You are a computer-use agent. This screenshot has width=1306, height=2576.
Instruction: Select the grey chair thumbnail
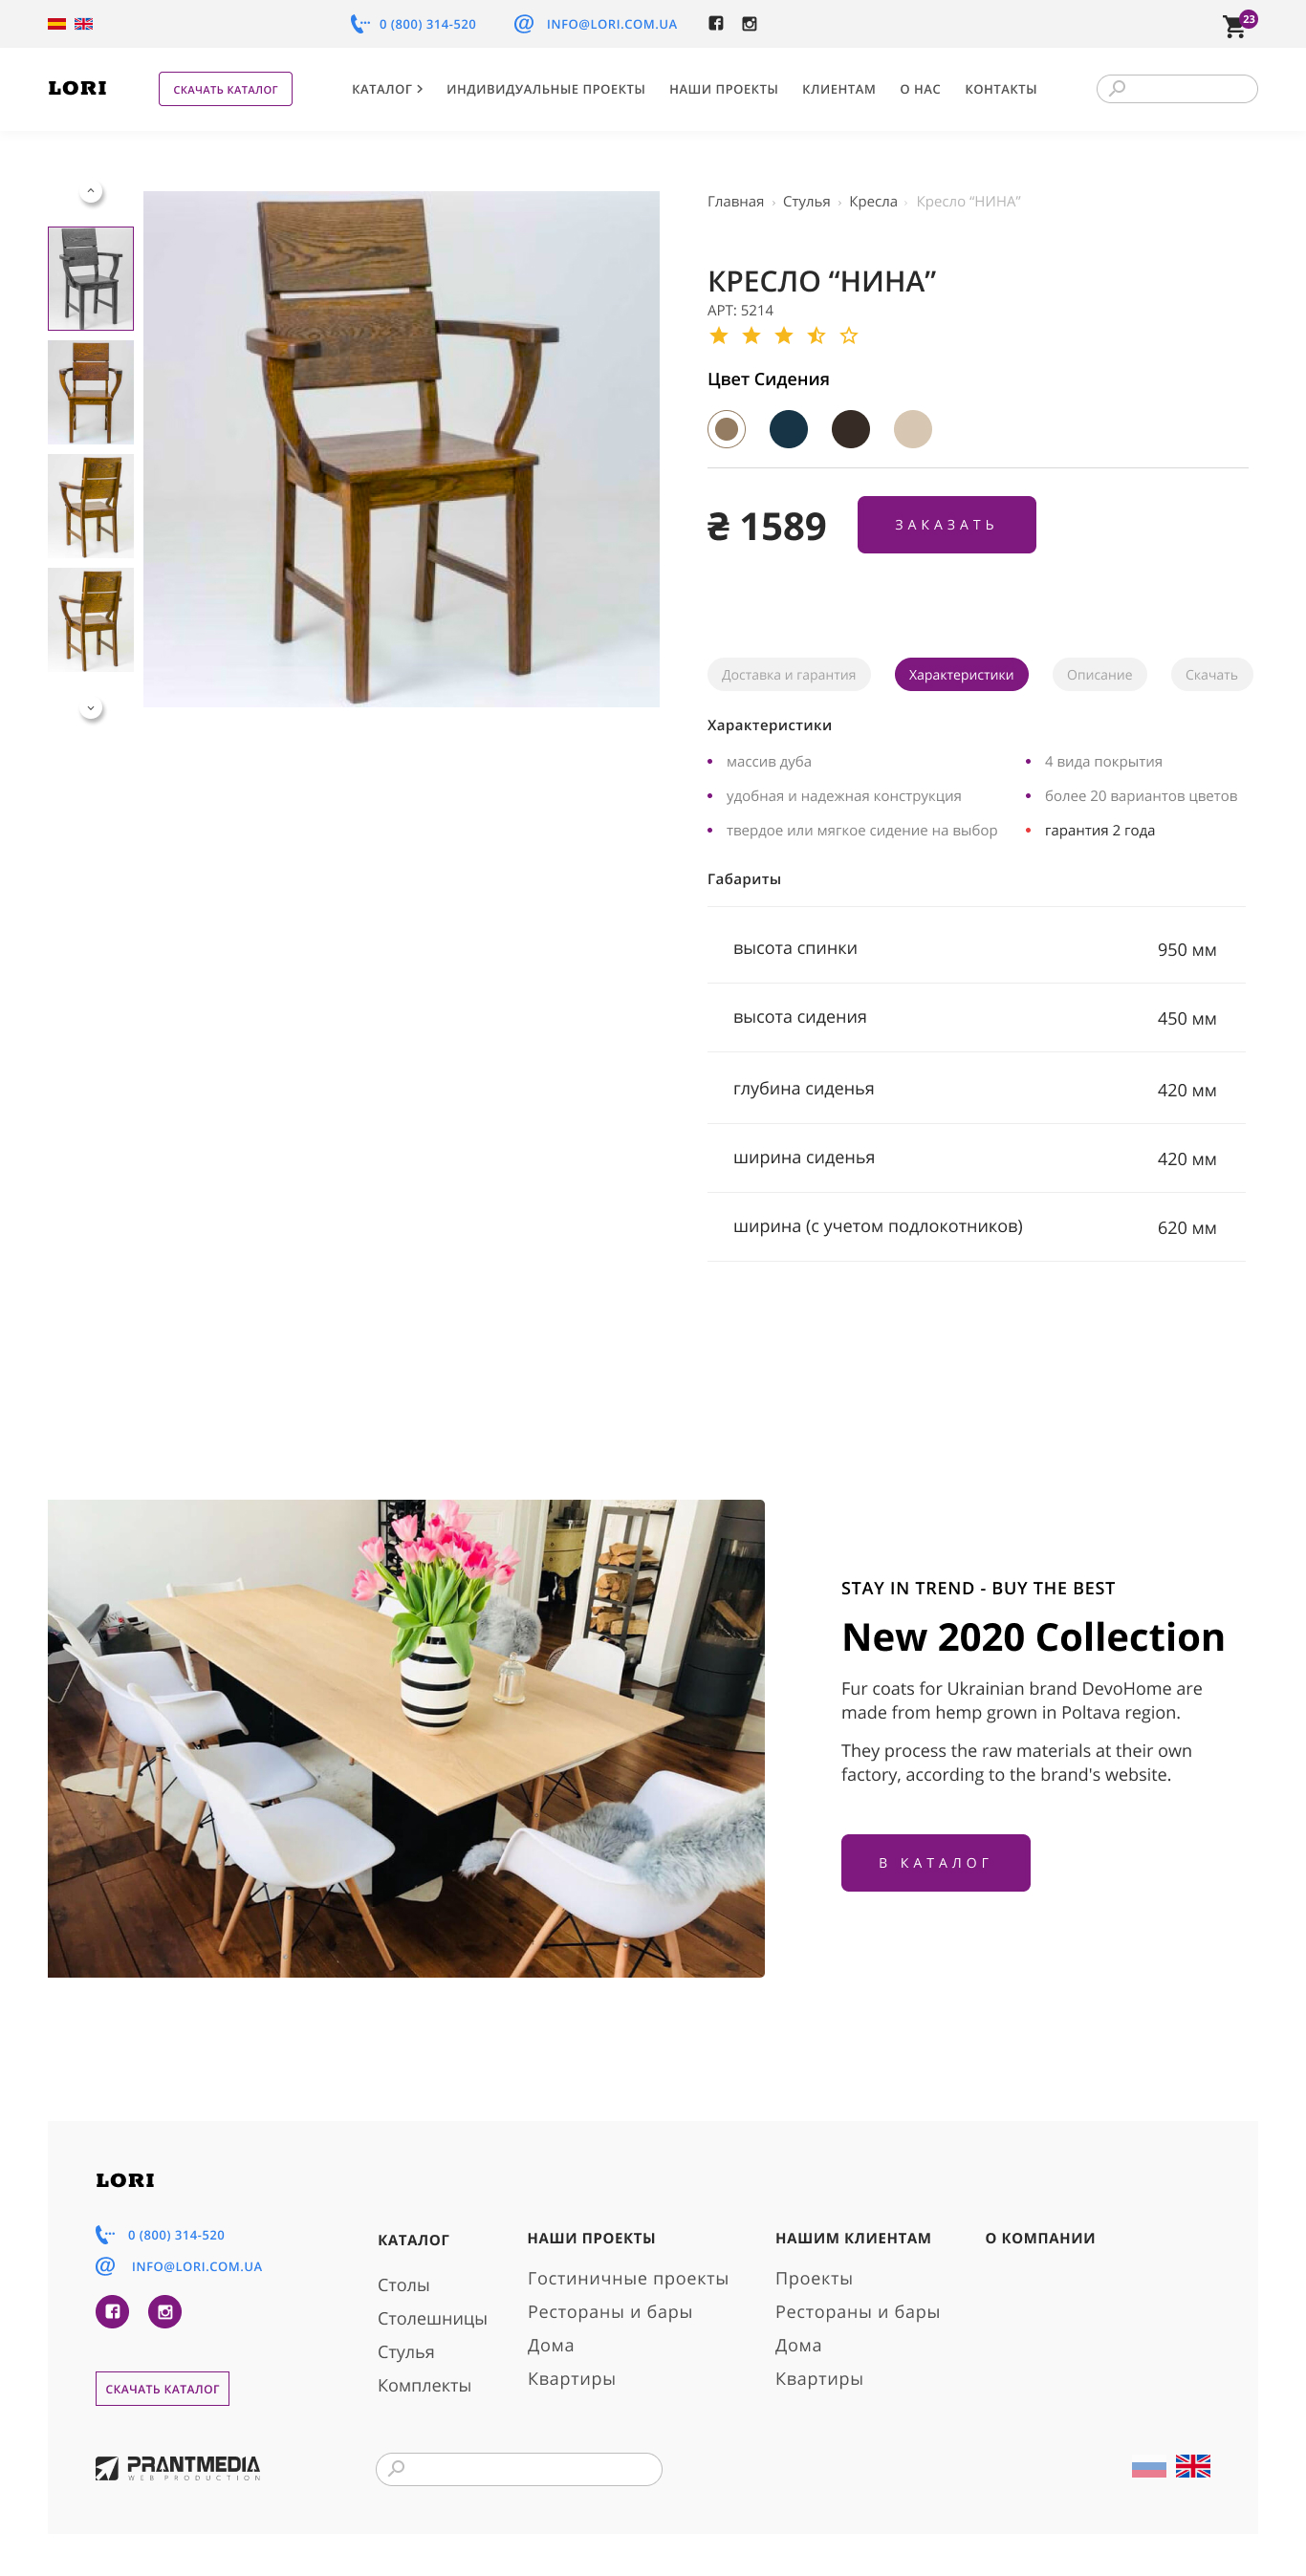click(x=91, y=279)
